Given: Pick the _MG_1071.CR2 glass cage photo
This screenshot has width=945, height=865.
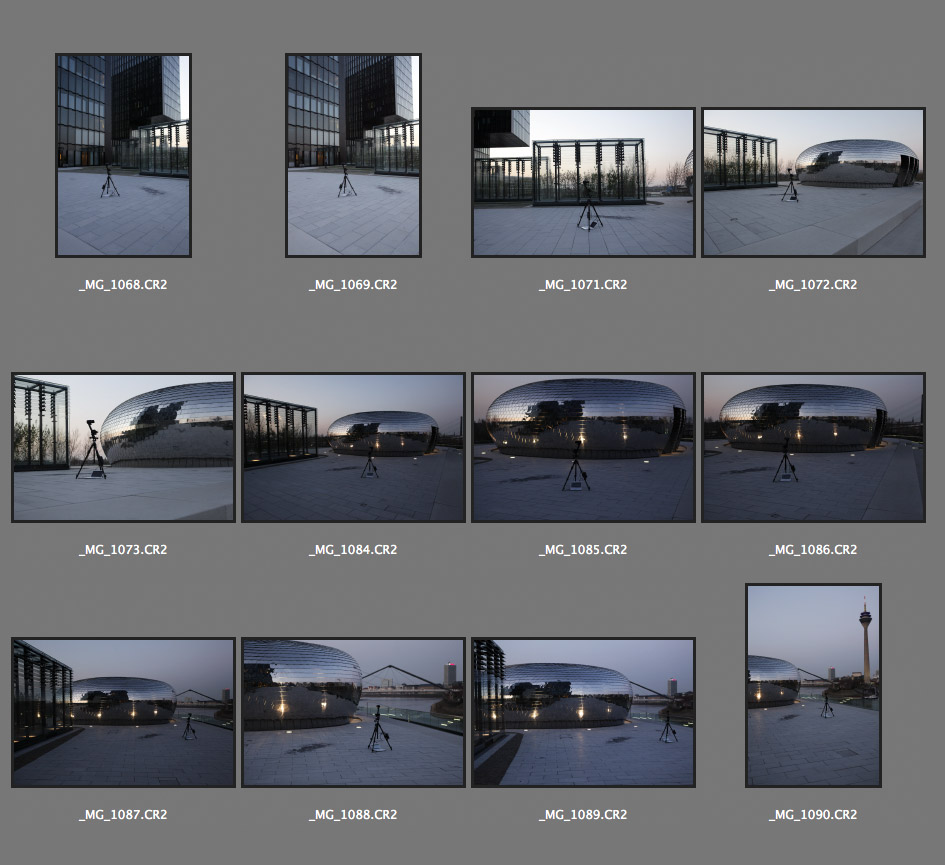Looking at the screenshot, I should 583,183.
